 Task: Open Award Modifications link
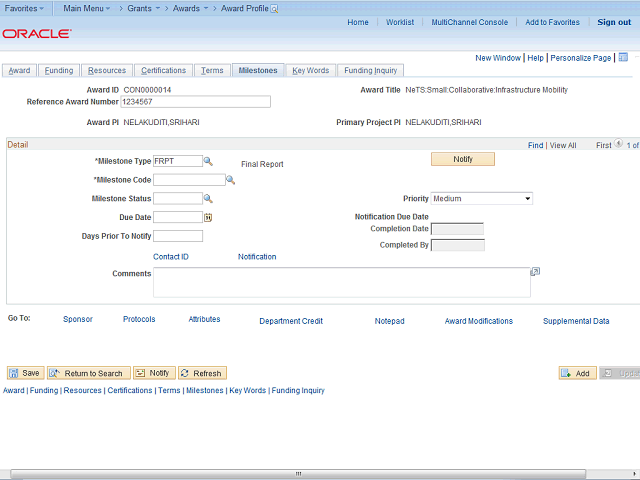[479, 321]
